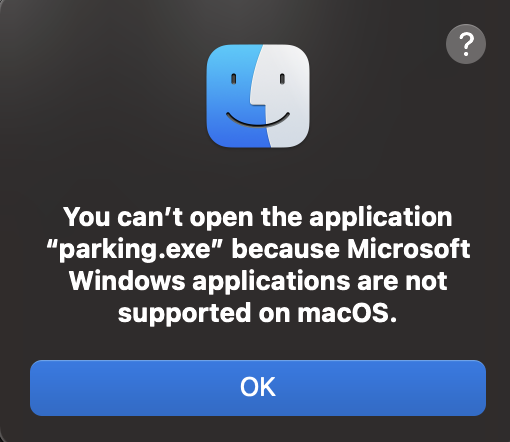Click the word "Microsoft" in the alert
Viewport: 510px width, 442px height.
pyautogui.click(x=409, y=249)
